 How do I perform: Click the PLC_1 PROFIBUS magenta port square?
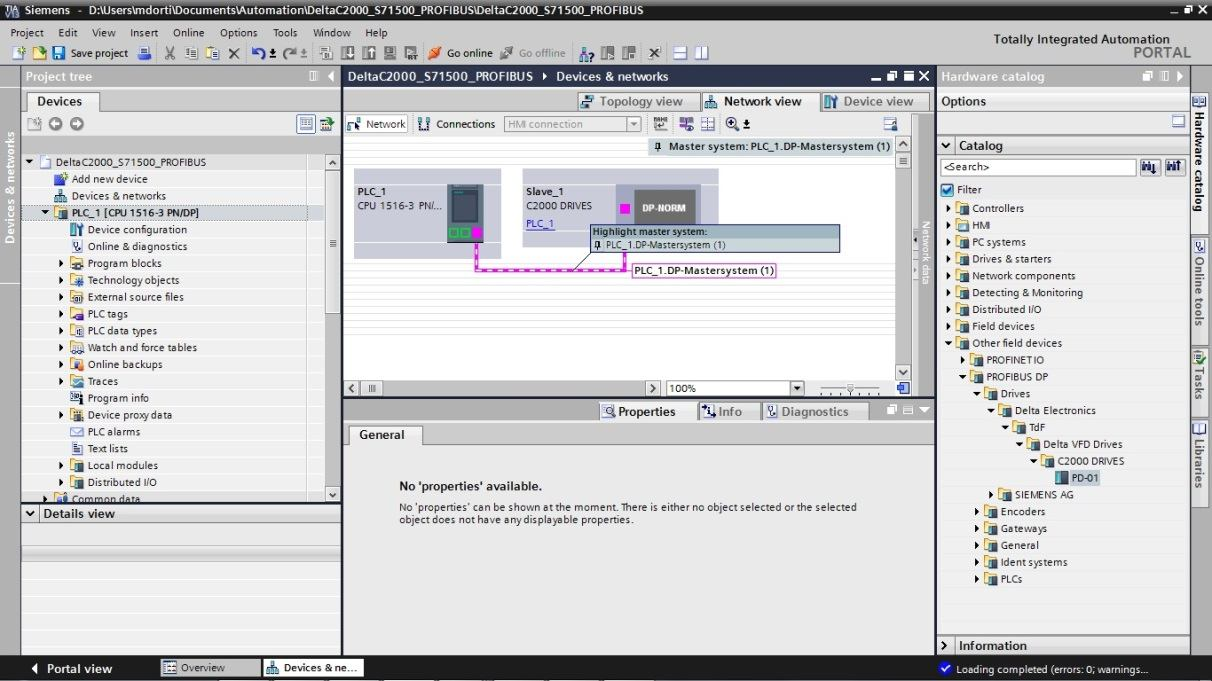(477, 233)
